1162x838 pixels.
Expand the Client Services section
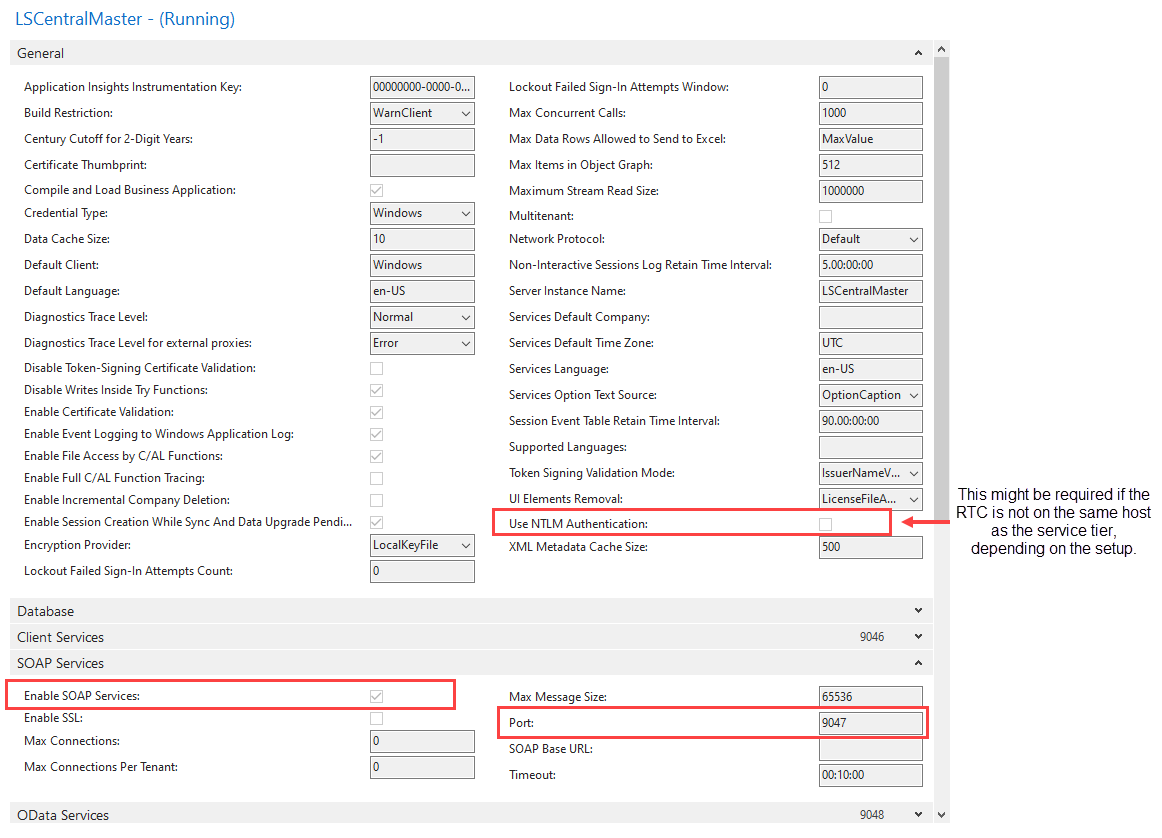pos(918,636)
